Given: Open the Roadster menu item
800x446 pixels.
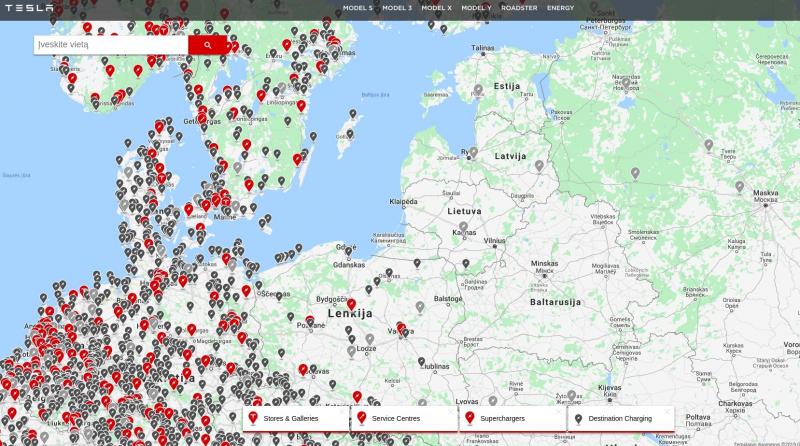Looking at the screenshot, I should (519, 8).
